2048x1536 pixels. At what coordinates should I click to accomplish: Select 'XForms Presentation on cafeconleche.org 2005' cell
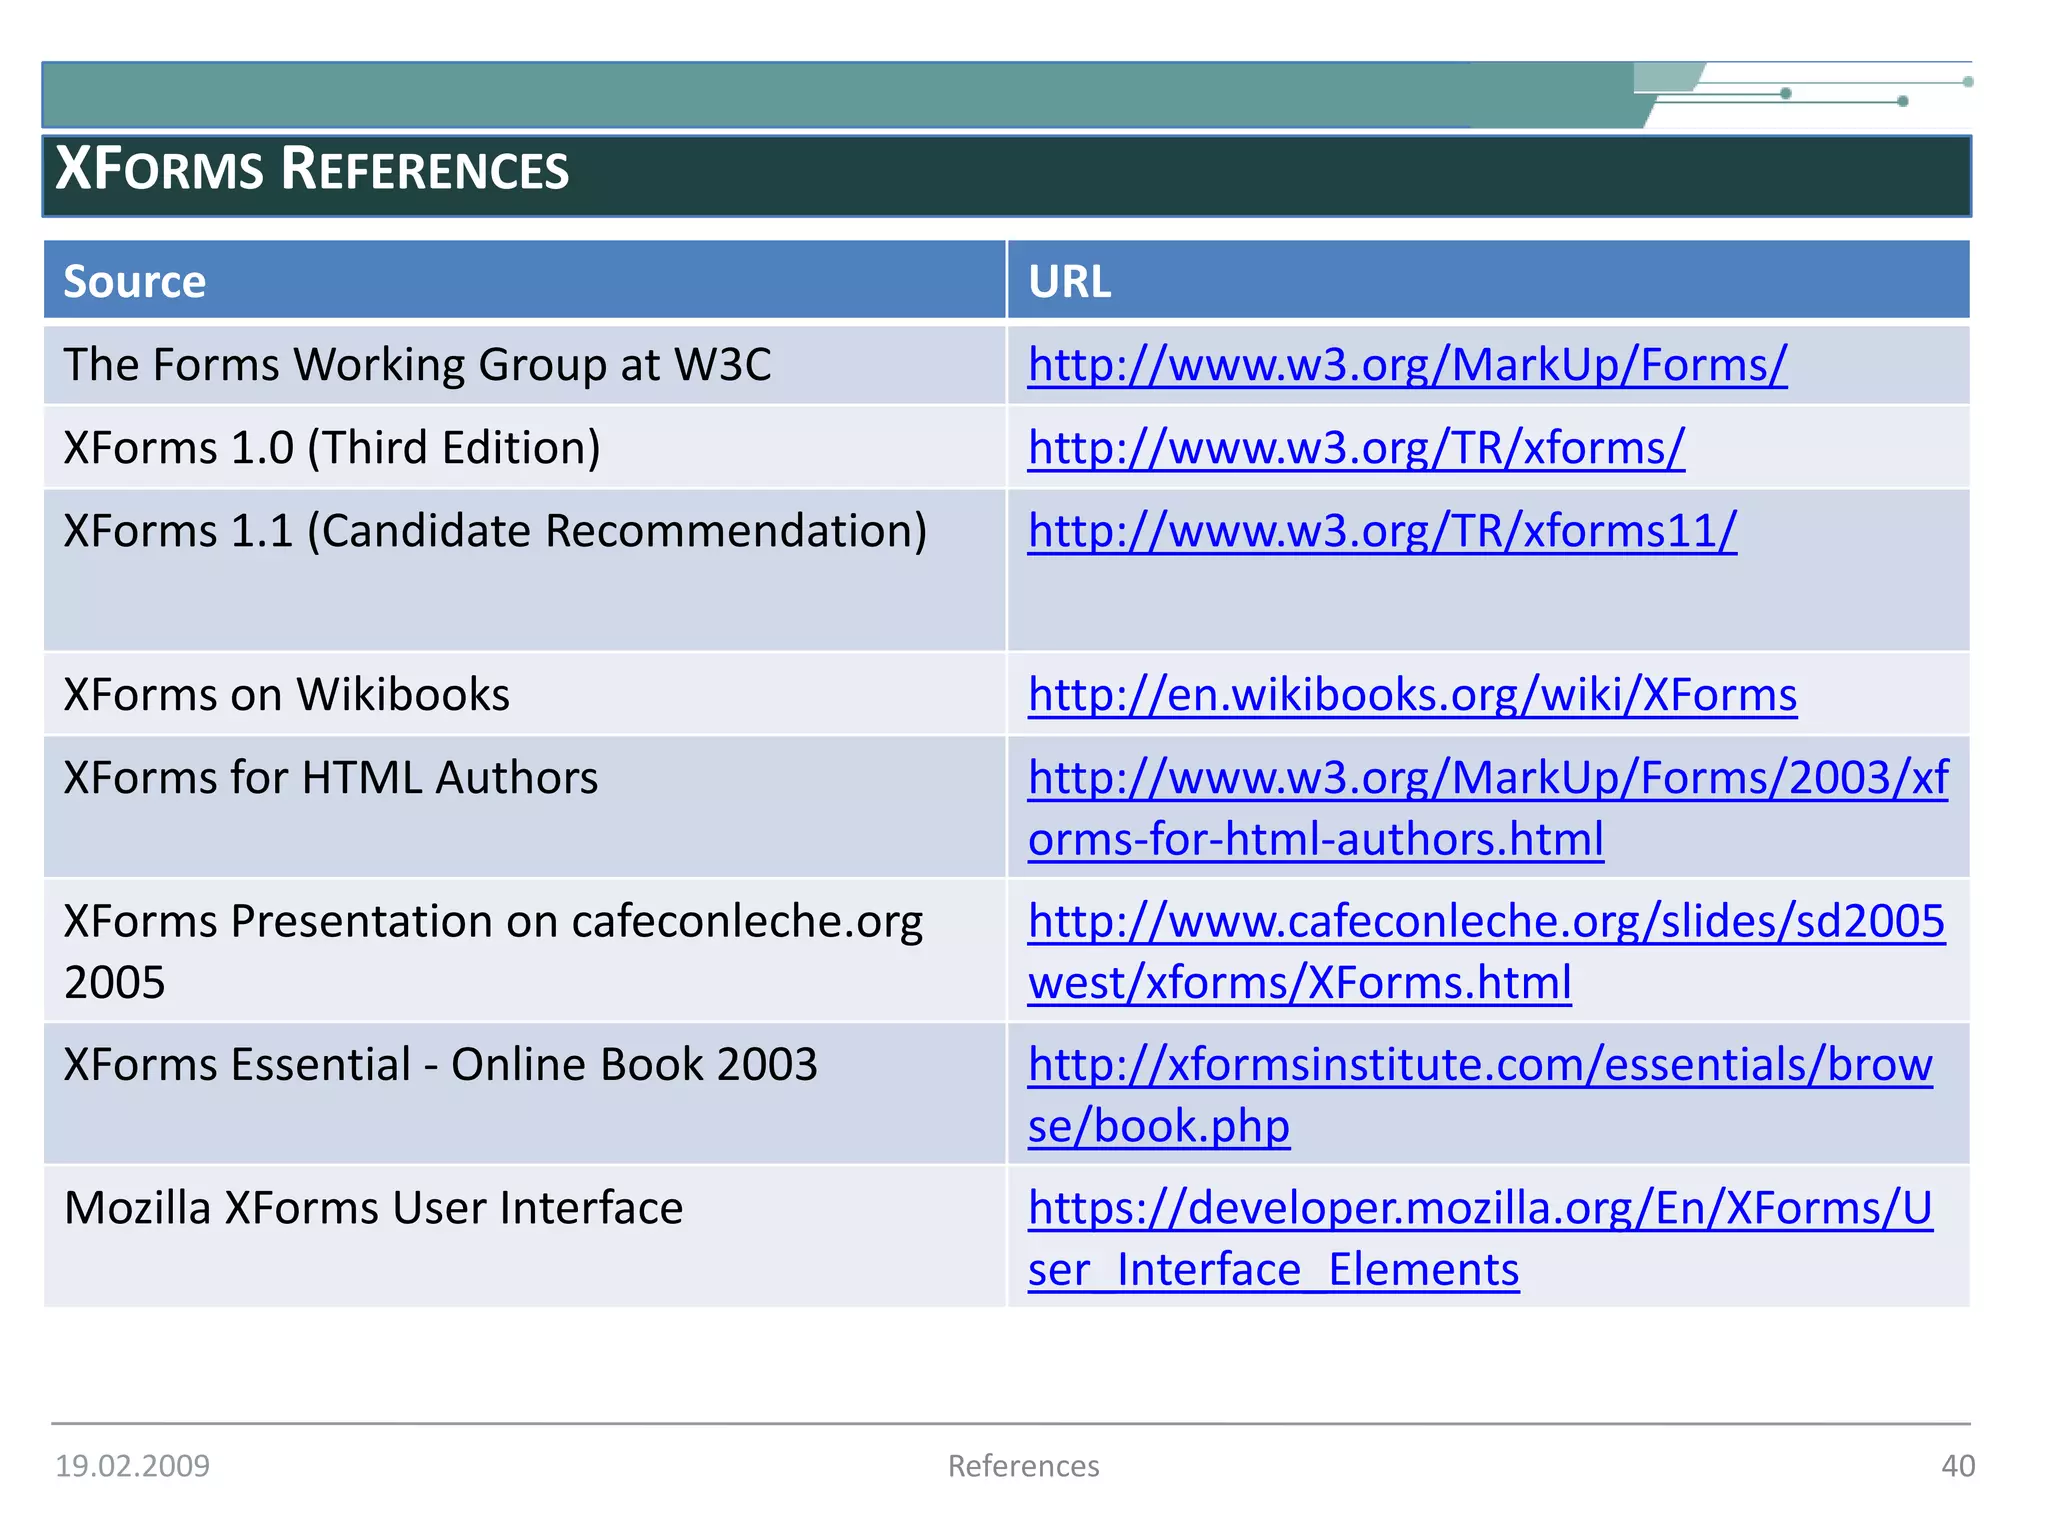point(524,950)
